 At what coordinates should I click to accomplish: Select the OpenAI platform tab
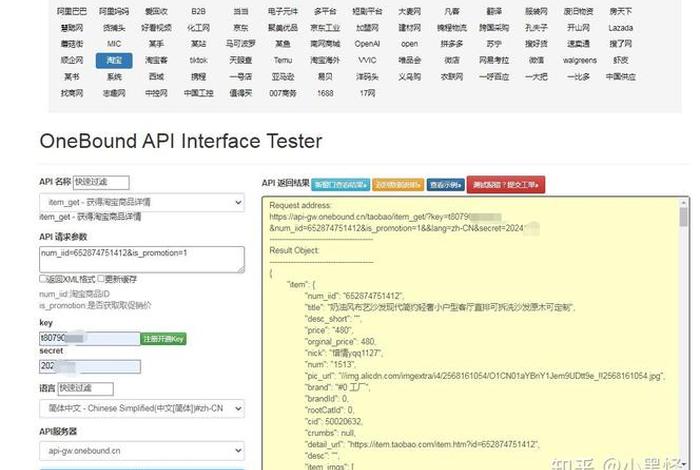click(x=367, y=44)
